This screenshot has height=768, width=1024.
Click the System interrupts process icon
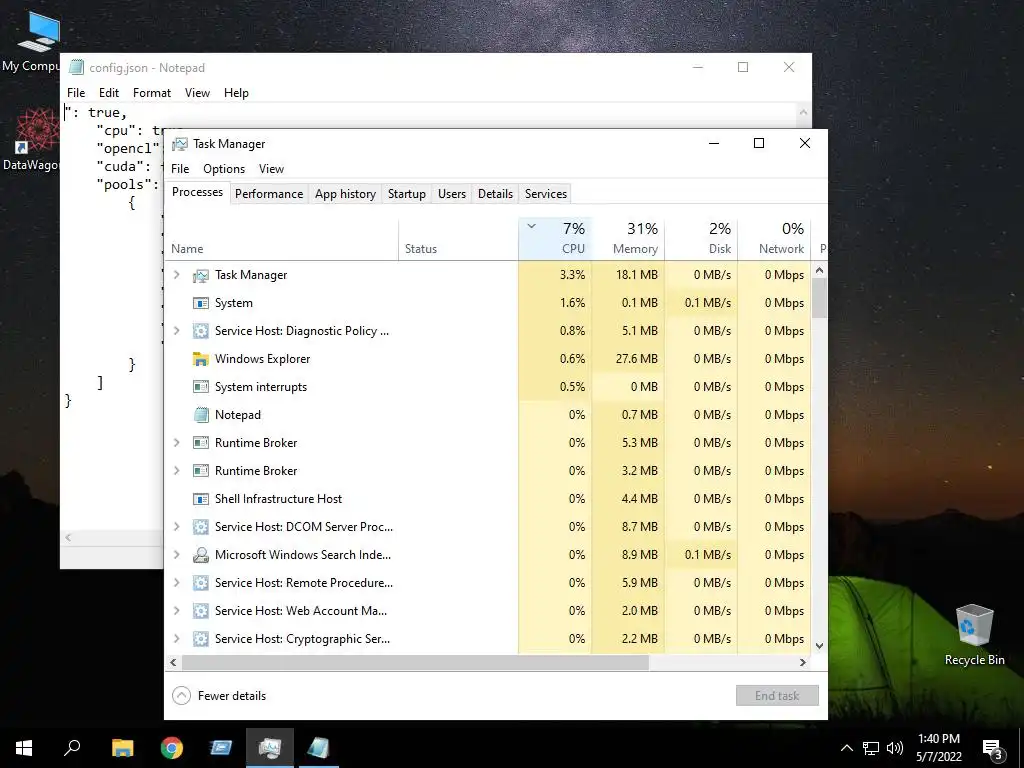pos(200,387)
